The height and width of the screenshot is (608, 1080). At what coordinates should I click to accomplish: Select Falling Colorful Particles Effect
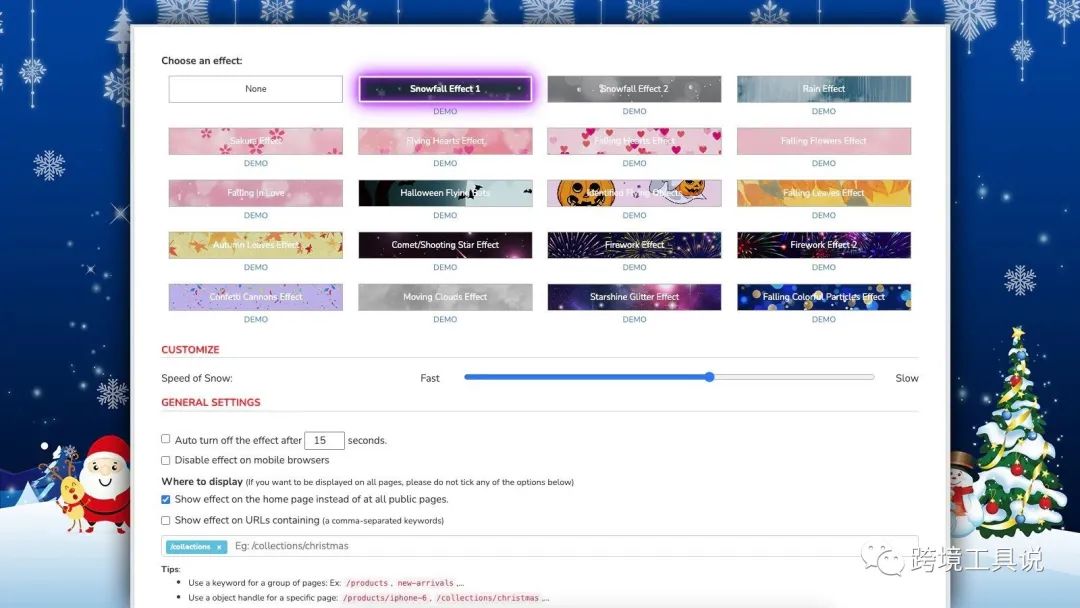point(823,296)
